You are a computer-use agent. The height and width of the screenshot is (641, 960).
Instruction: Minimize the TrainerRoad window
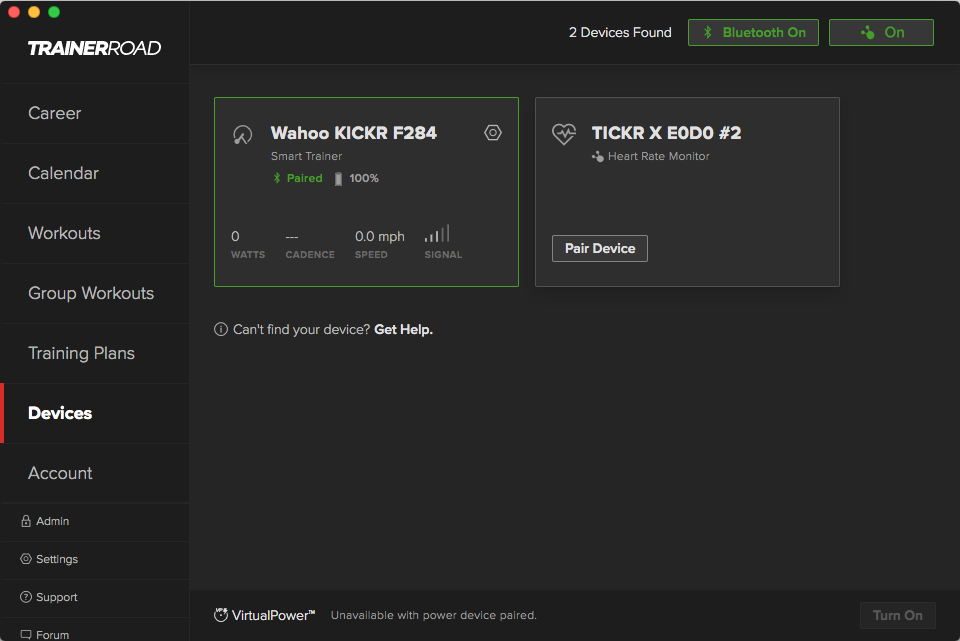coord(34,12)
